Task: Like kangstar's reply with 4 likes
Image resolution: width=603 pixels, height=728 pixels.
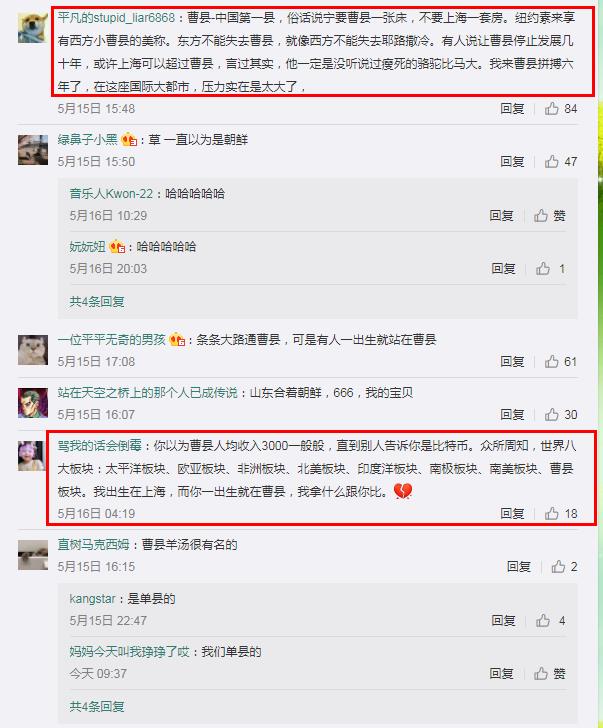Action: (x=551, y=620)
